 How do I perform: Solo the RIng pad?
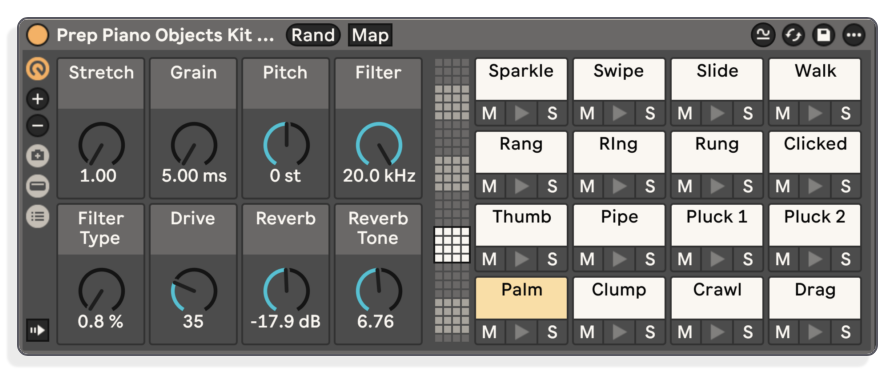[x=650, y=186]
